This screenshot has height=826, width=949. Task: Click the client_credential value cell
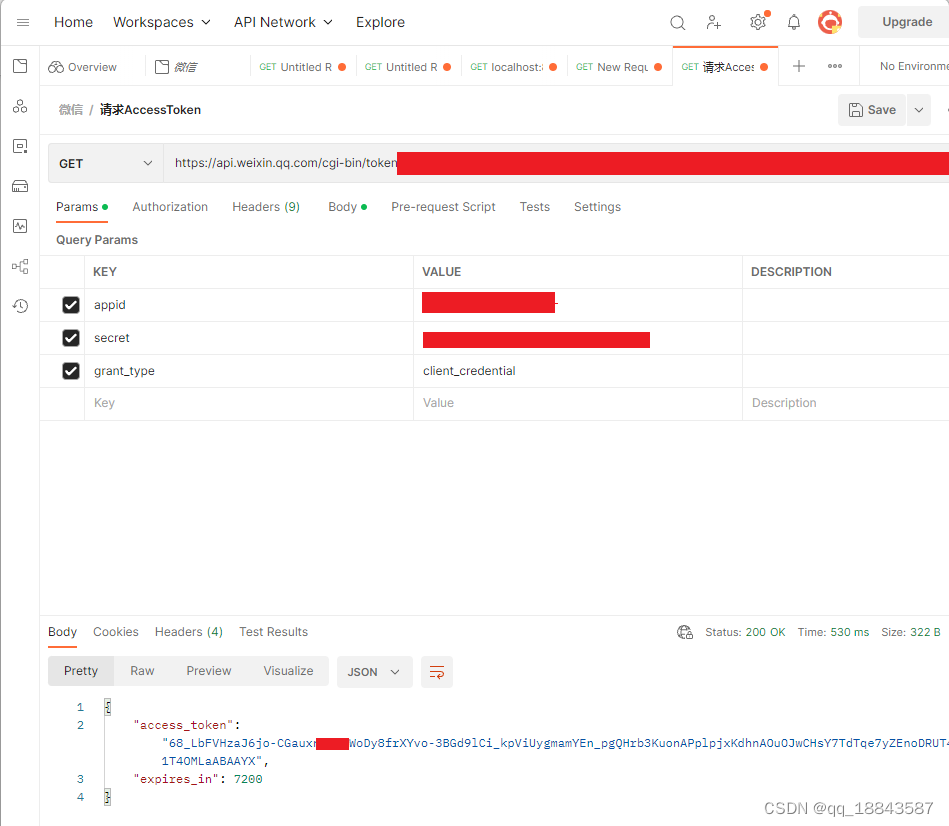click(x=577, y=371)
